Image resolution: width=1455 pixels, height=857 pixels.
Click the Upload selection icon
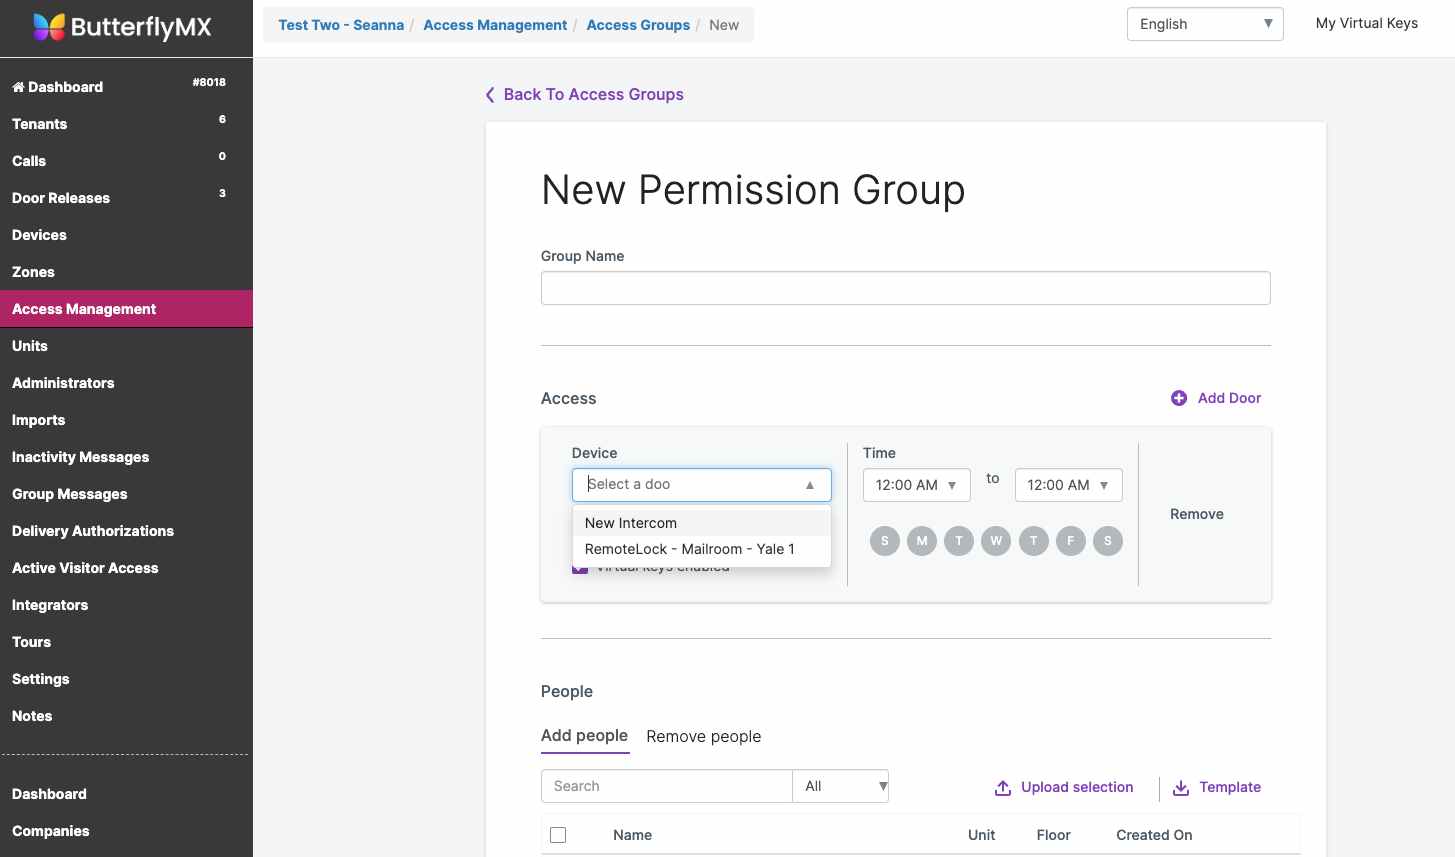click(x=1003, y=788)
